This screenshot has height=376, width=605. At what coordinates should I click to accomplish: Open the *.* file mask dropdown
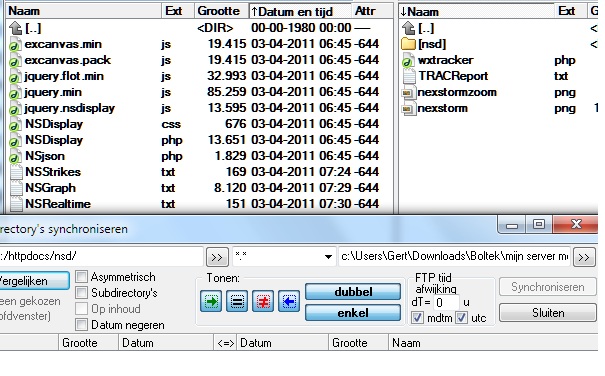coord(328,257)
